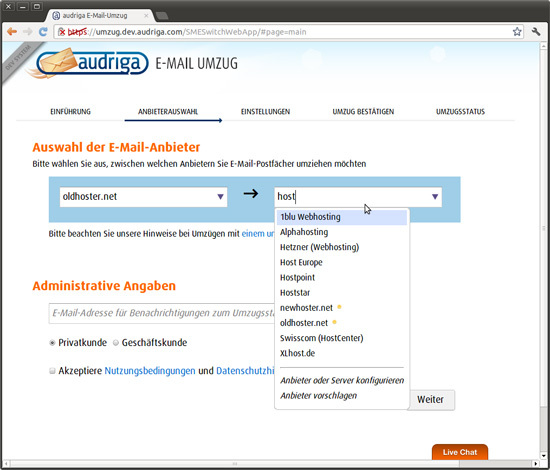Click the Weiter button
Image resolution: width=550 pixels, height=470 pixels.
[x=430, y=400]
